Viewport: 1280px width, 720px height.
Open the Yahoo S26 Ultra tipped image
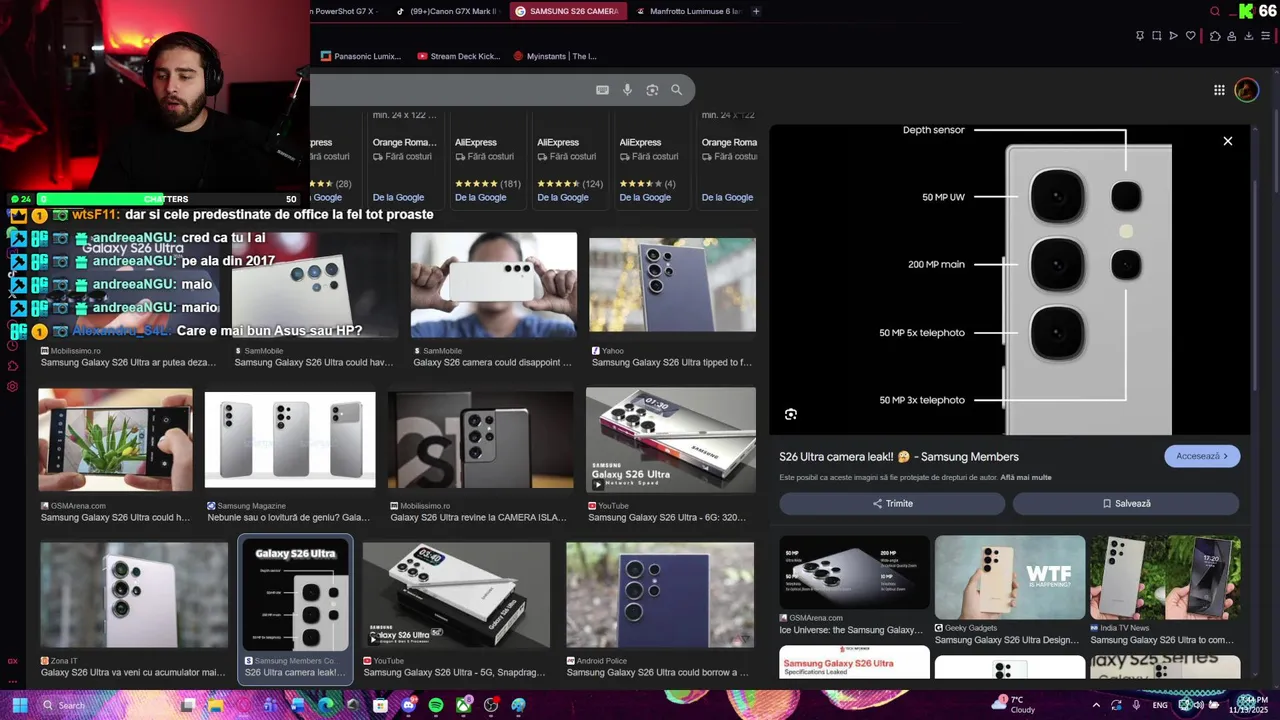click(x=672, y=285)
